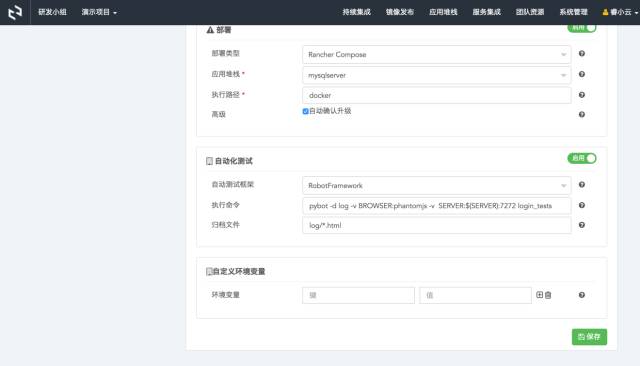Click the 自动确认升级 label text
The height and width of the screenshot is (366, 640).
[330, 111]
